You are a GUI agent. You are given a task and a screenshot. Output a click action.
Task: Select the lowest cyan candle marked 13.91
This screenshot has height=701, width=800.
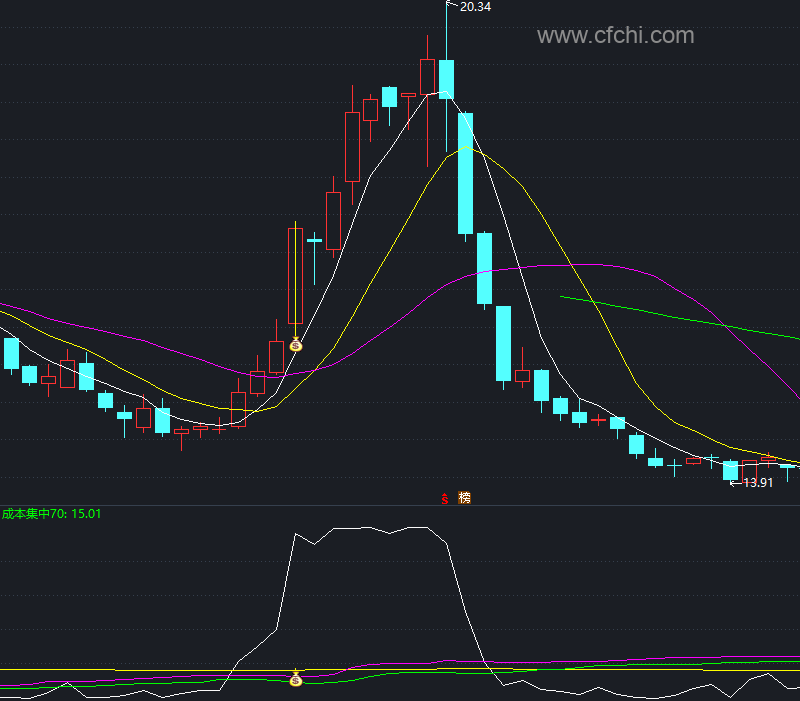click(x=731, y=470)
